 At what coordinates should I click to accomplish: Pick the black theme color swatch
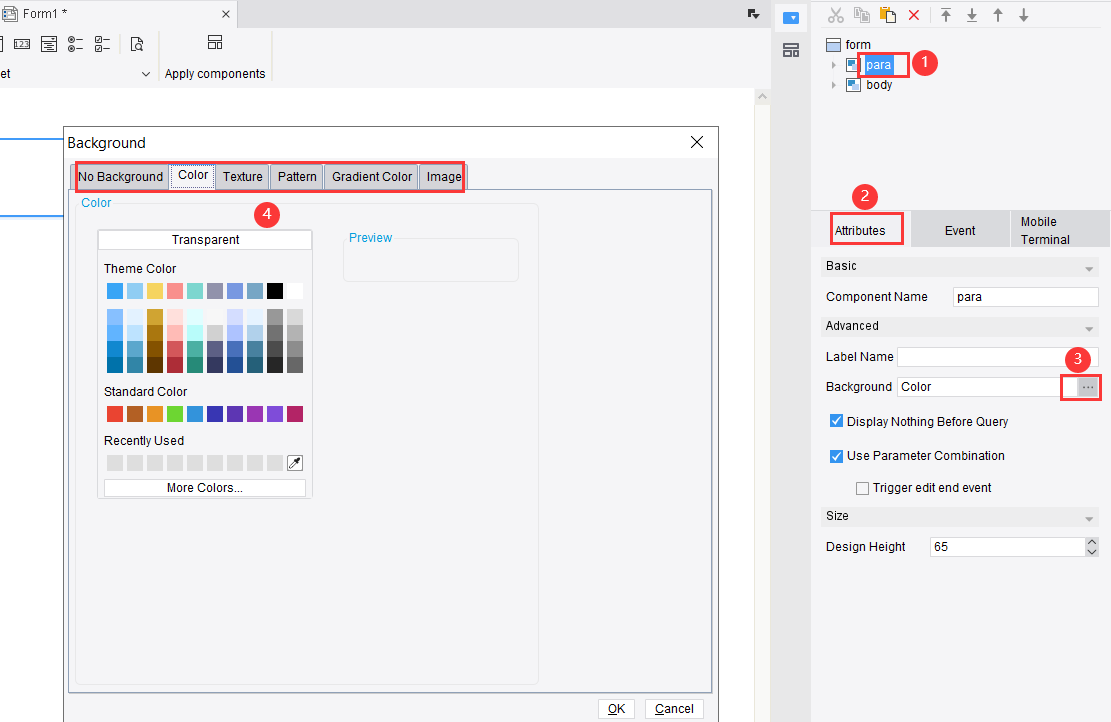[275, 291]
